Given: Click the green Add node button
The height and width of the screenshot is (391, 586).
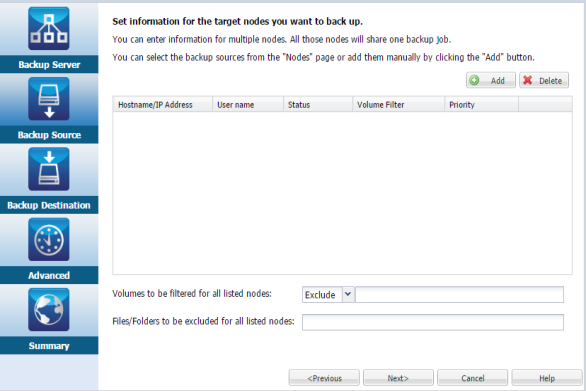Looking at the screenshot, I should [491, 80].
